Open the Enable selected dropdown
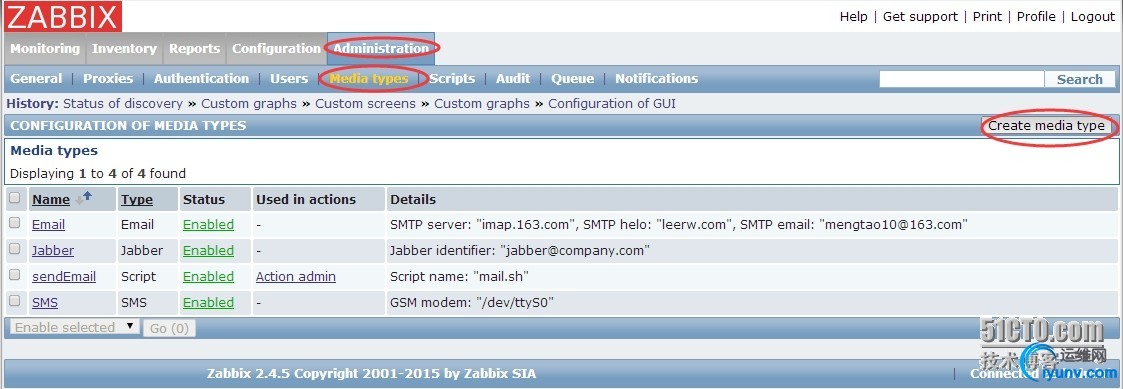This screenshot has height=389, width=1123. coord(73,327)
